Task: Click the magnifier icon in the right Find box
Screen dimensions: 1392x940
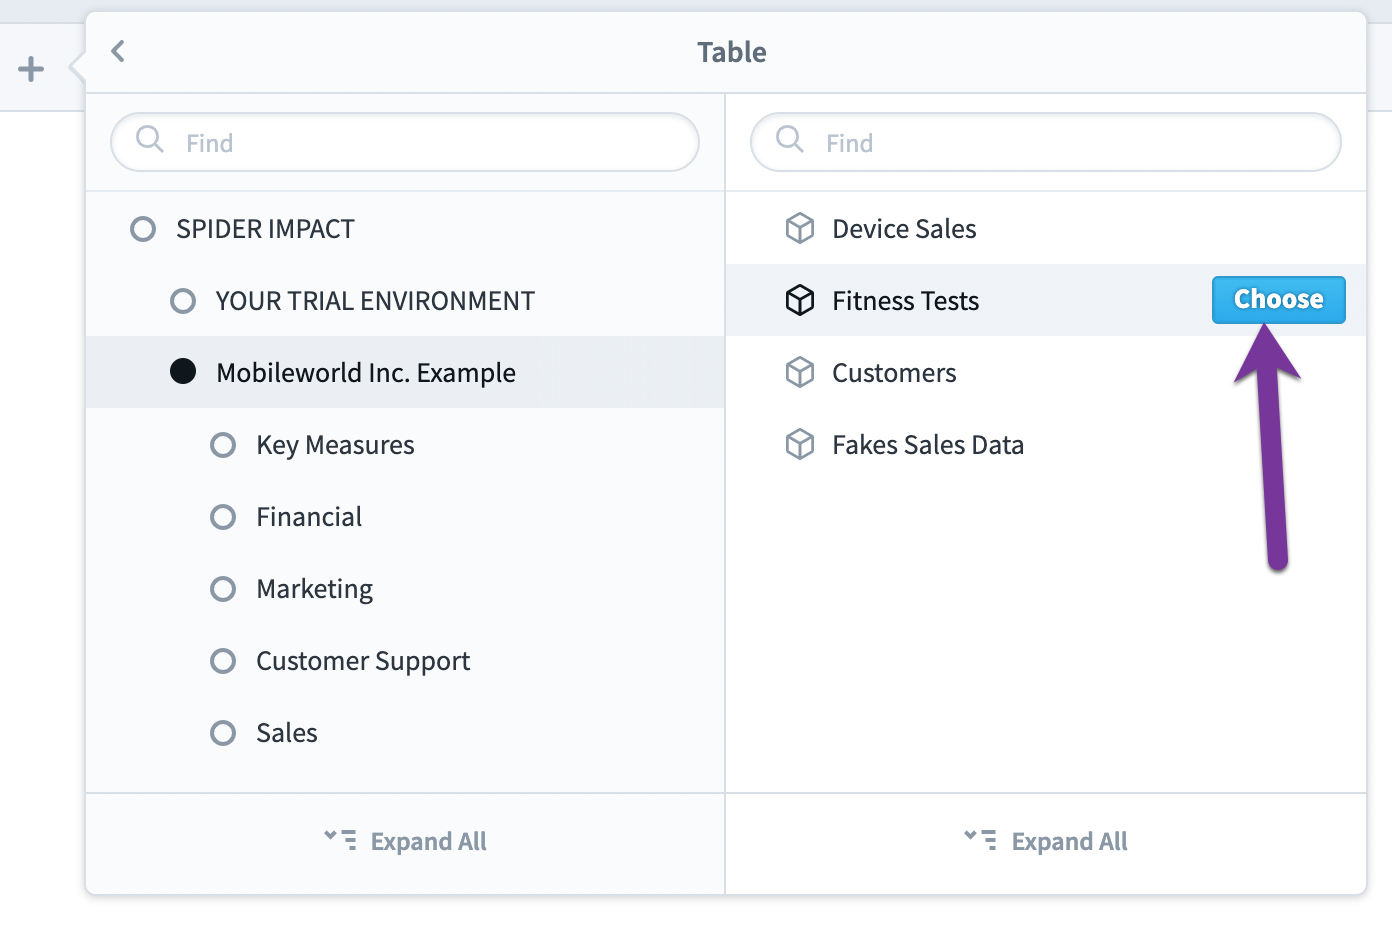Action: (x=790, y=139)
